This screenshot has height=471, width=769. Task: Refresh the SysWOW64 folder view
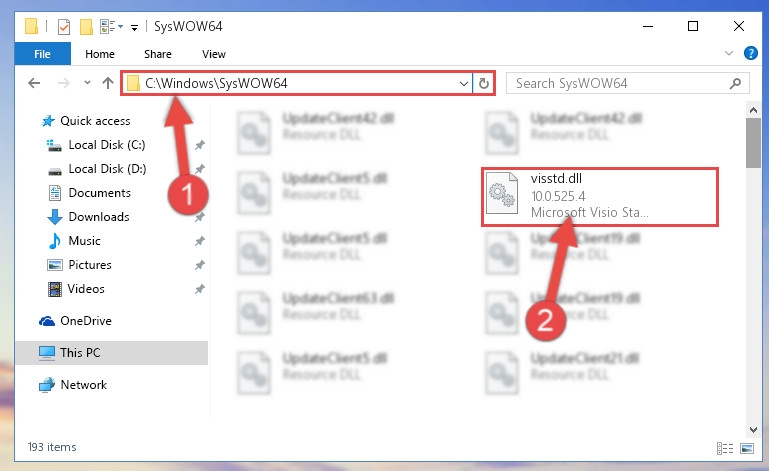[484, 83]
